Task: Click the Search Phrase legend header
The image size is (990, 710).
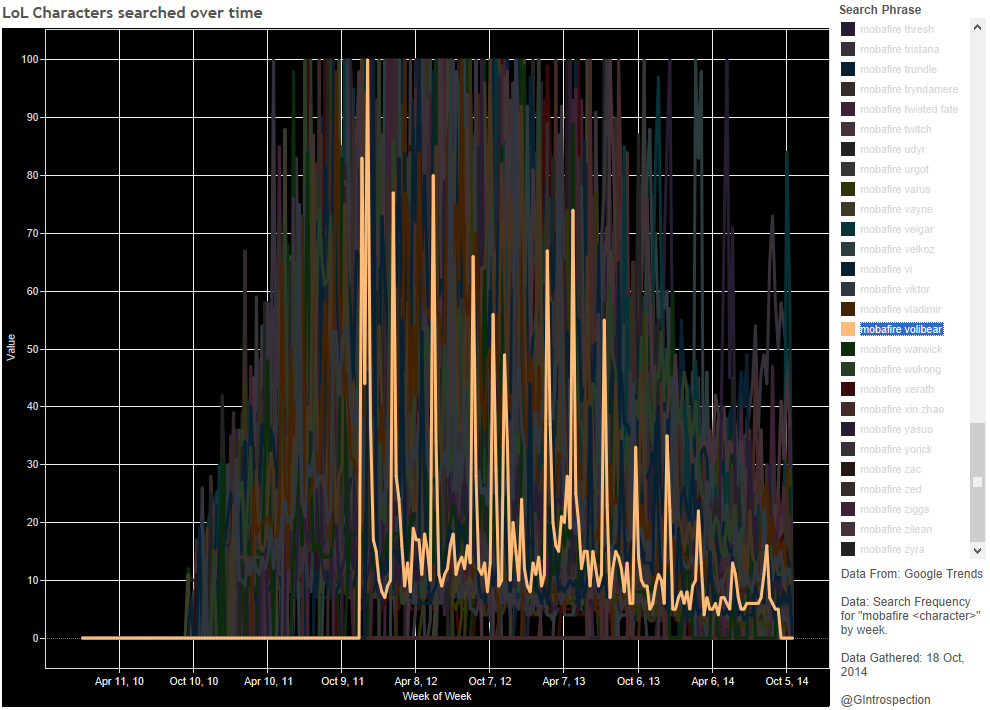Action: [x=880, y=10]
